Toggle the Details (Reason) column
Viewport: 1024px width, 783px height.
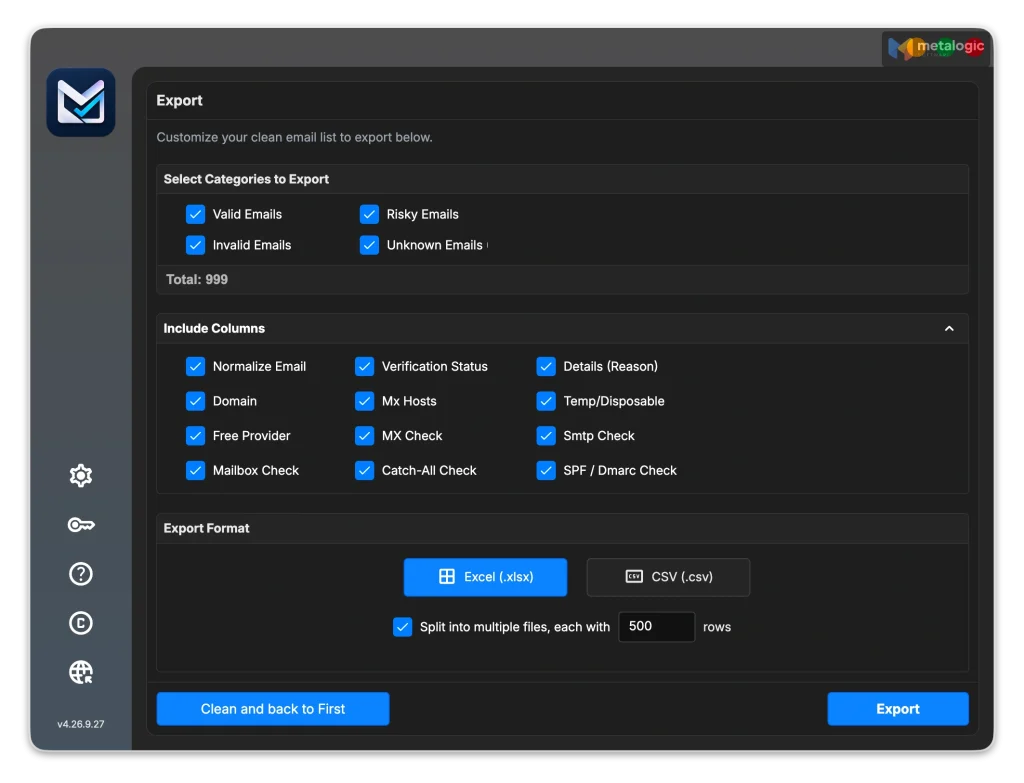546,366
